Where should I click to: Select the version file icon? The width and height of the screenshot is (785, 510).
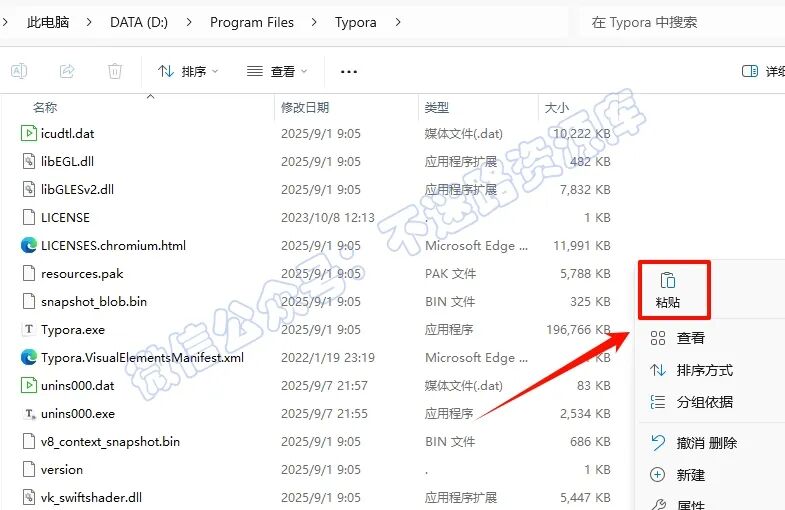click(29, 469)
